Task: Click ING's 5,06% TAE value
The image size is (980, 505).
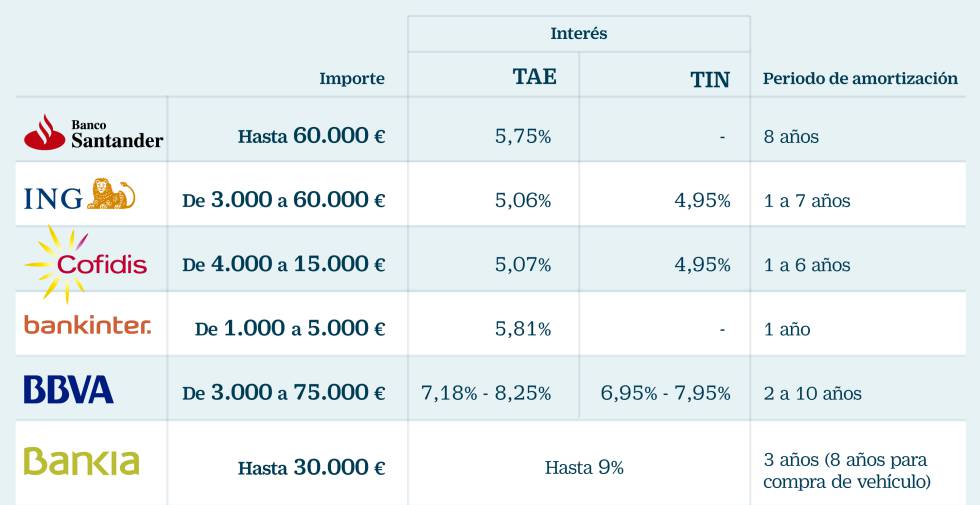Action: [523, 200]
